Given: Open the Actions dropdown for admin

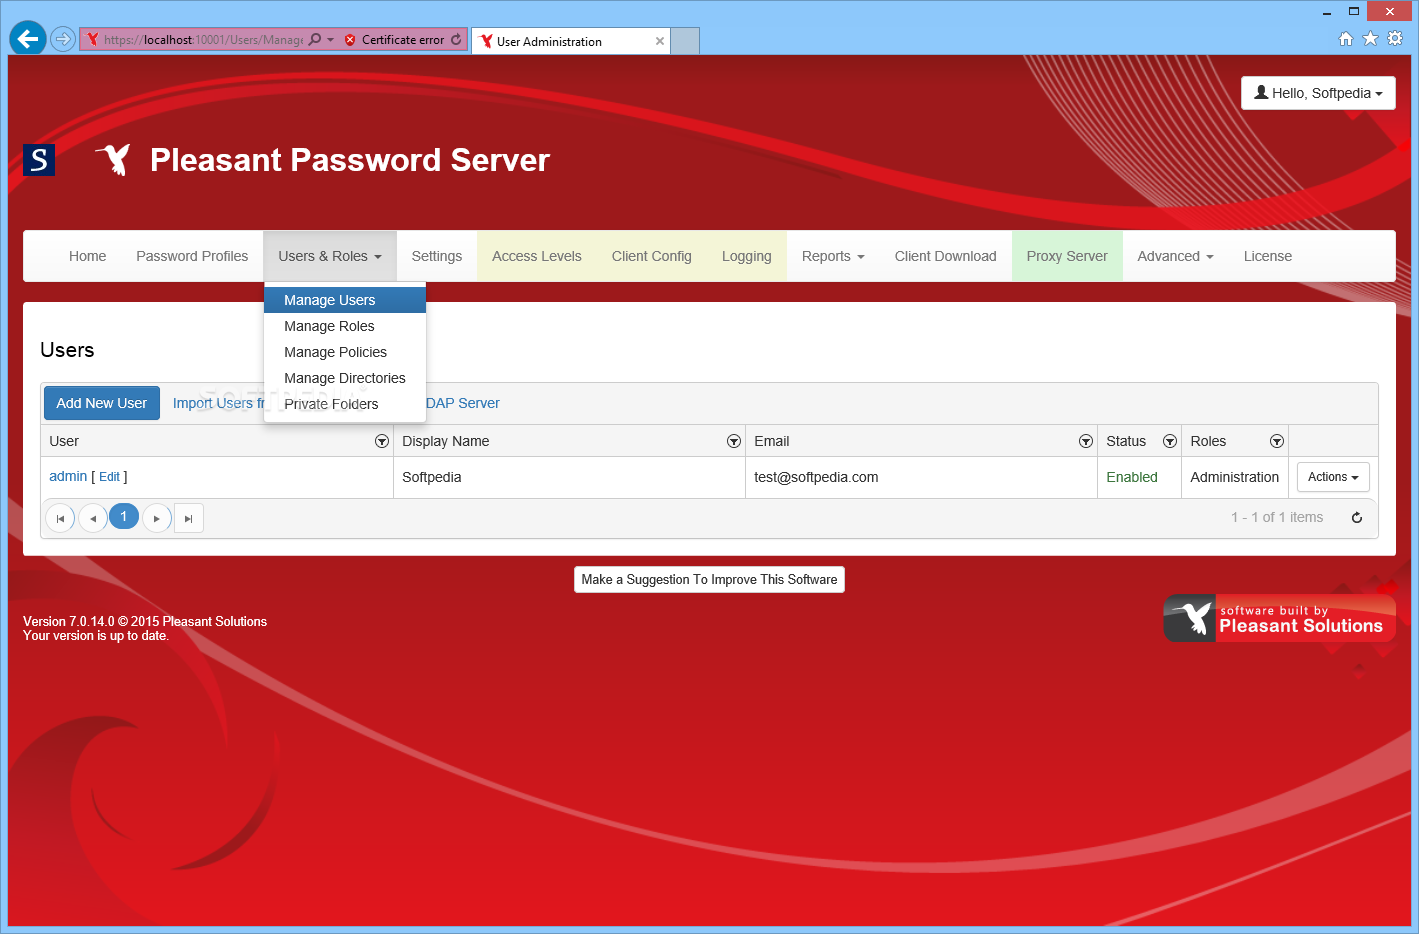Looking at the screenshot, I should pos(1333,477).
